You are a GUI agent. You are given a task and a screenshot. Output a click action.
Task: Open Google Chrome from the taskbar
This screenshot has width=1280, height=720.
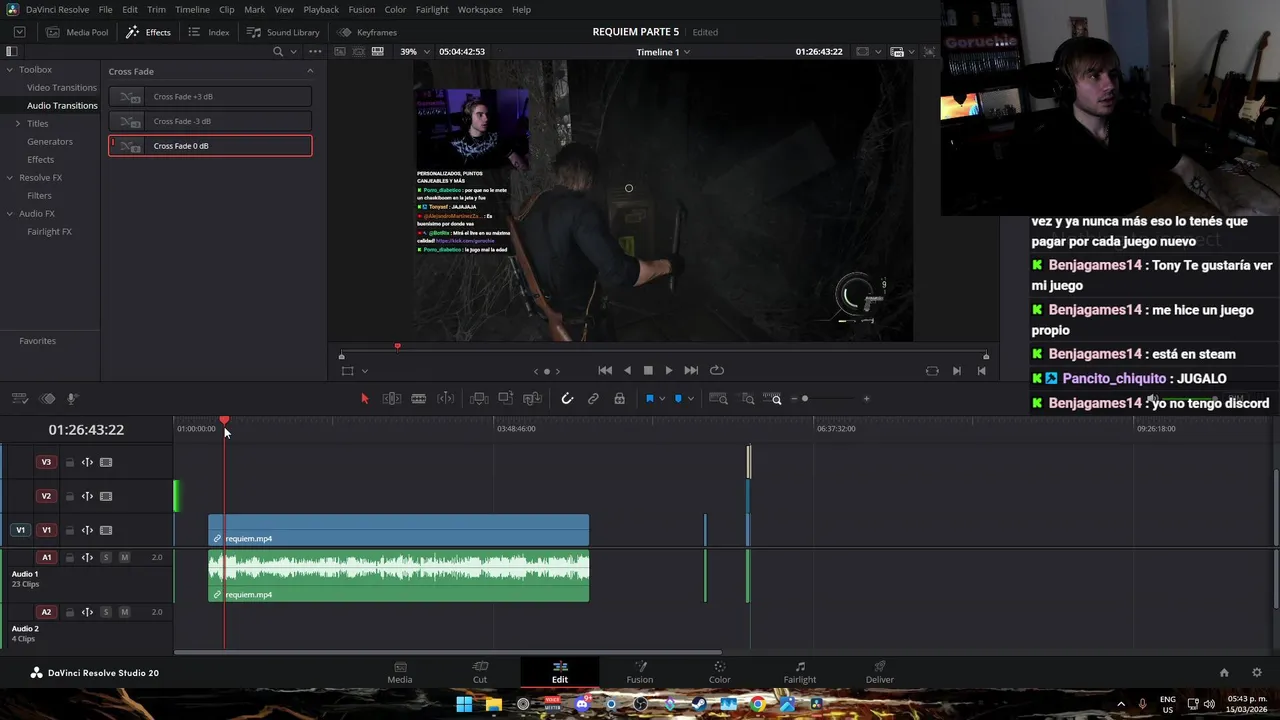[x=758, y=704]
